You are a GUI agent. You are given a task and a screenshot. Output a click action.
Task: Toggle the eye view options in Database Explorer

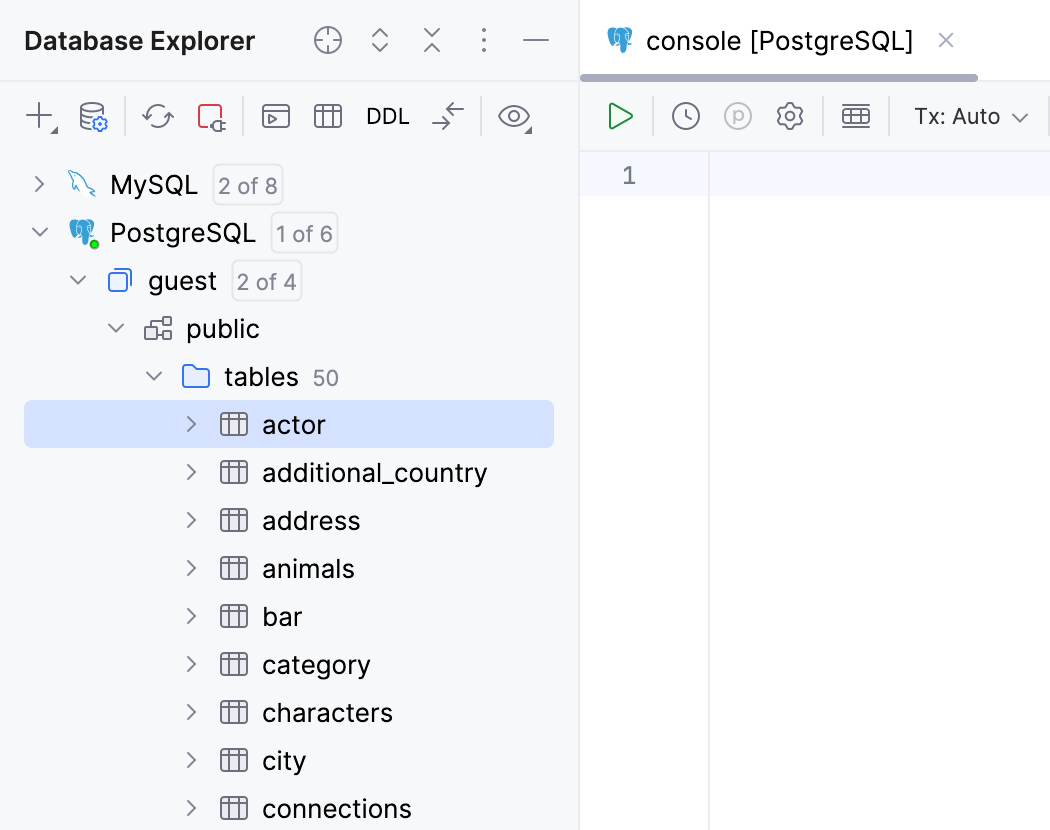(514, 116)
